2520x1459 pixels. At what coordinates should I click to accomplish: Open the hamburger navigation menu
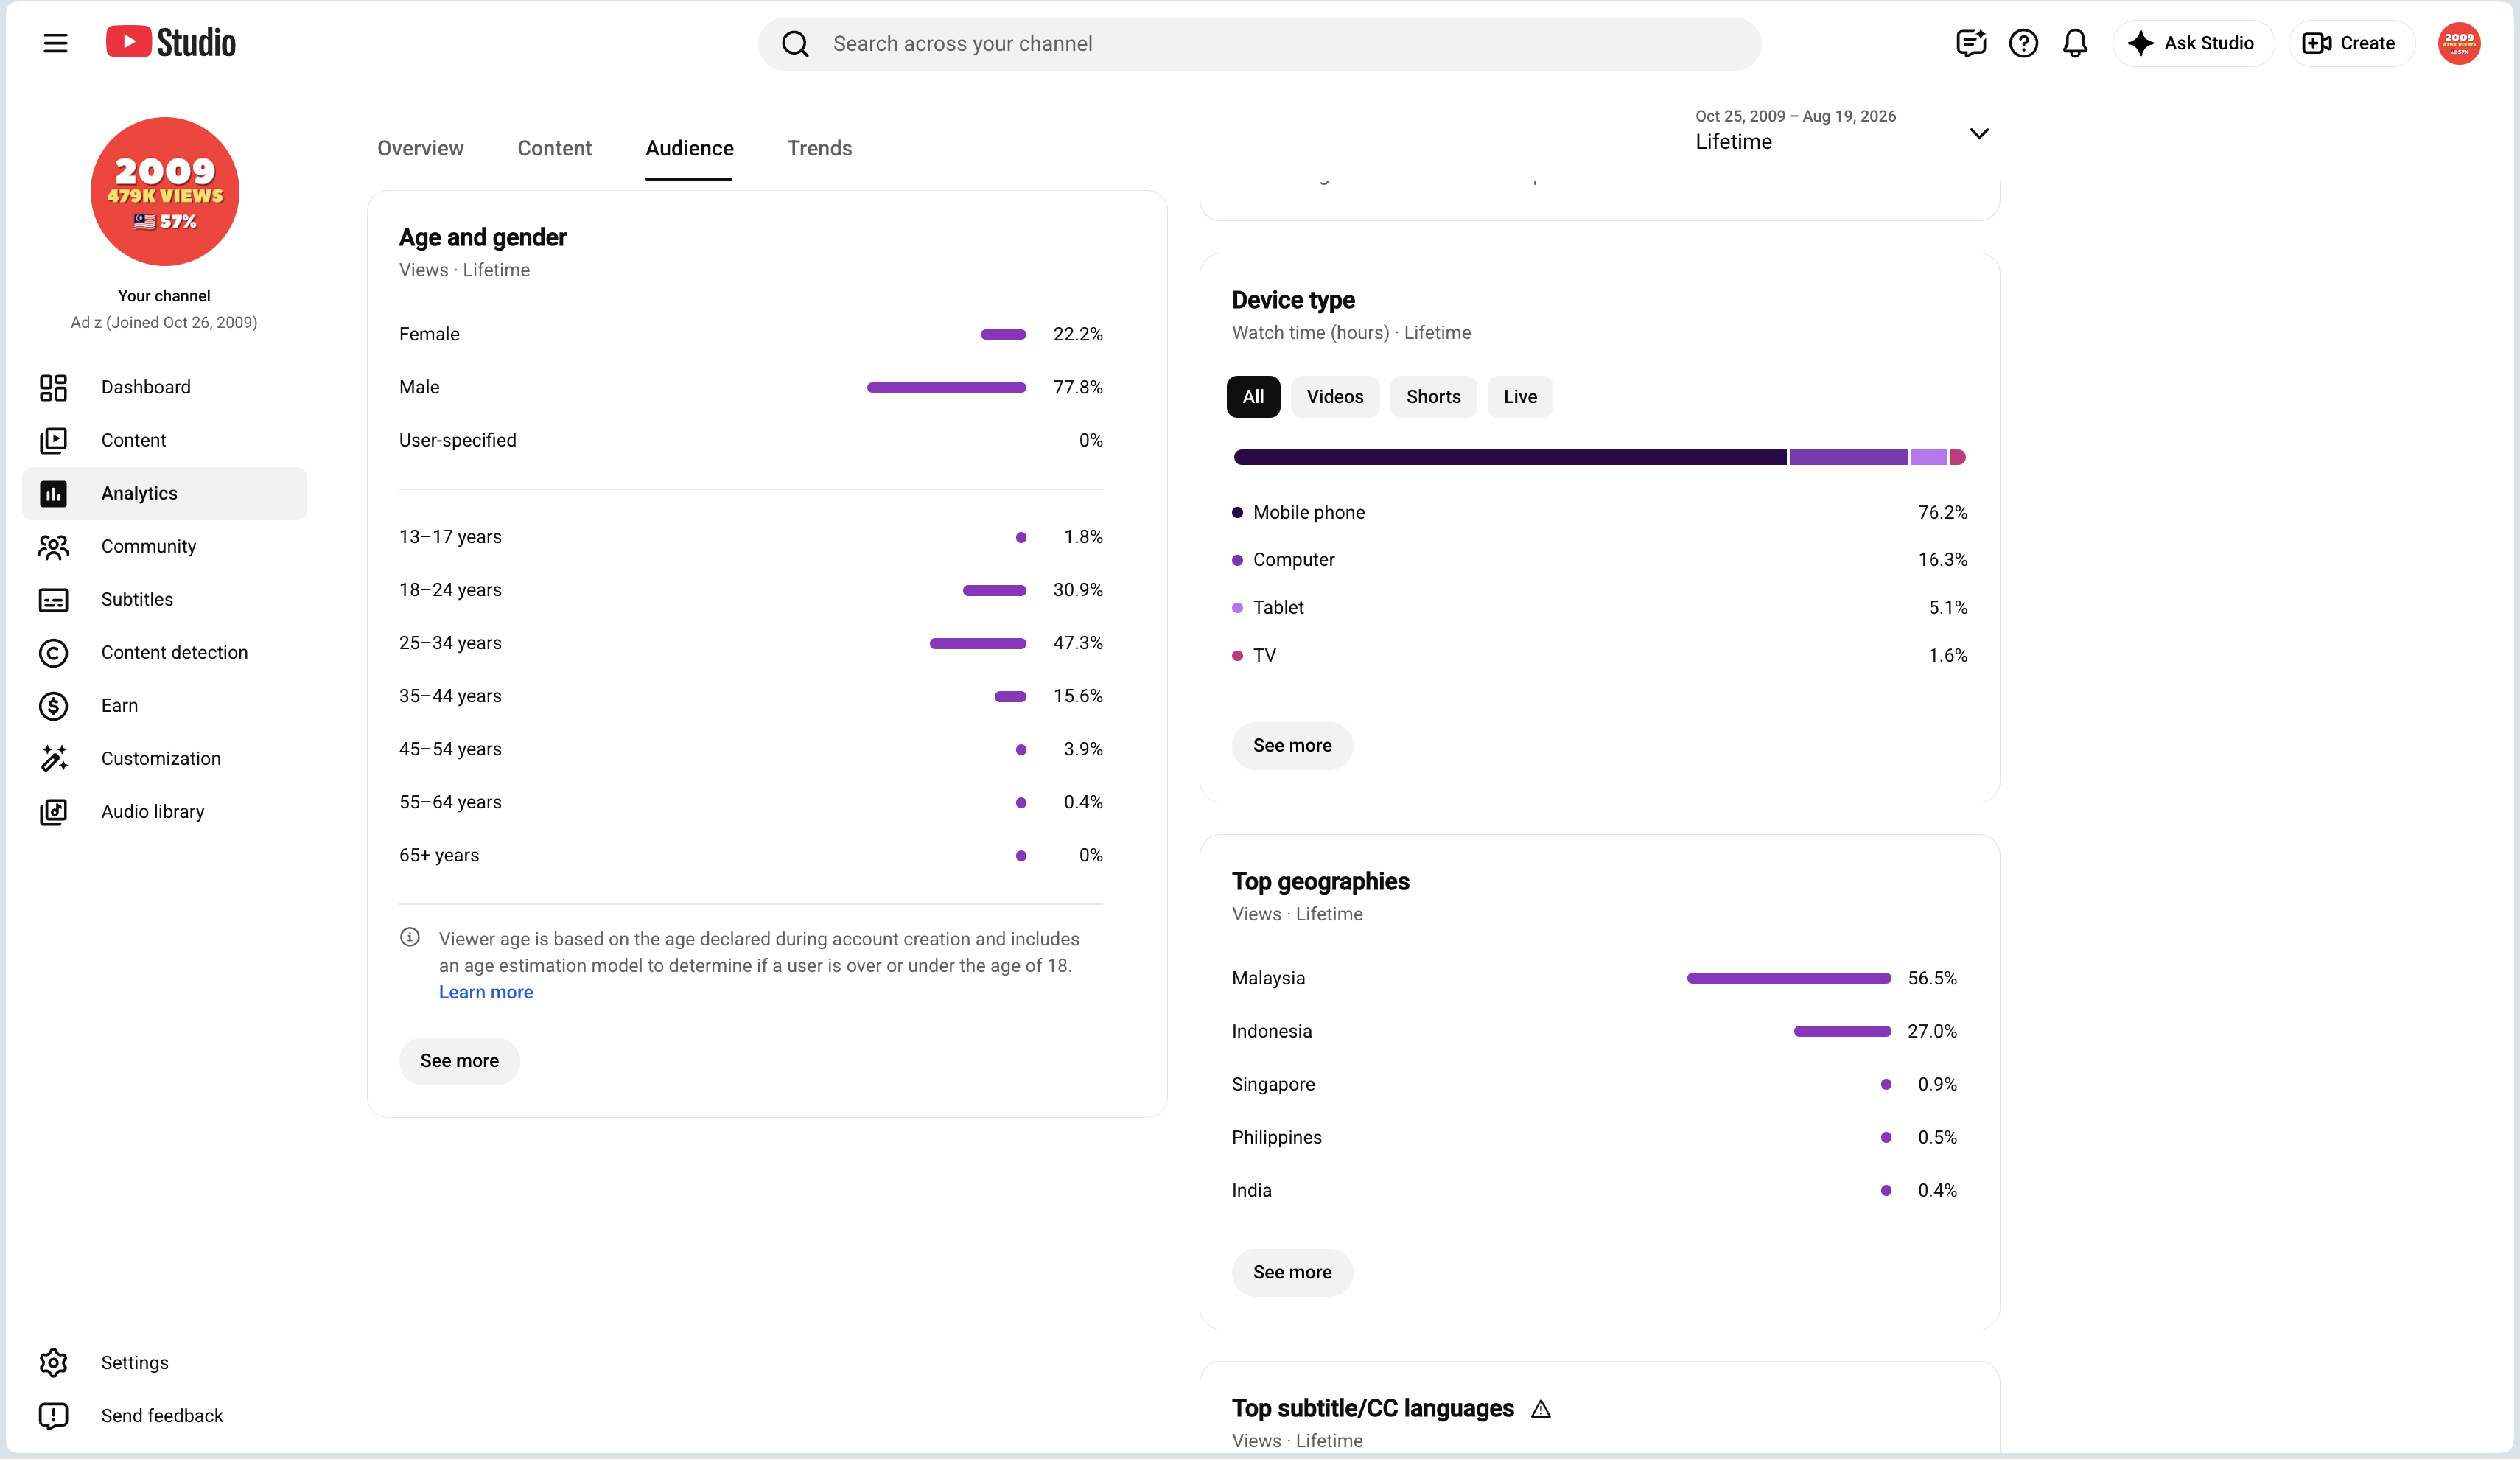[55, 43]
